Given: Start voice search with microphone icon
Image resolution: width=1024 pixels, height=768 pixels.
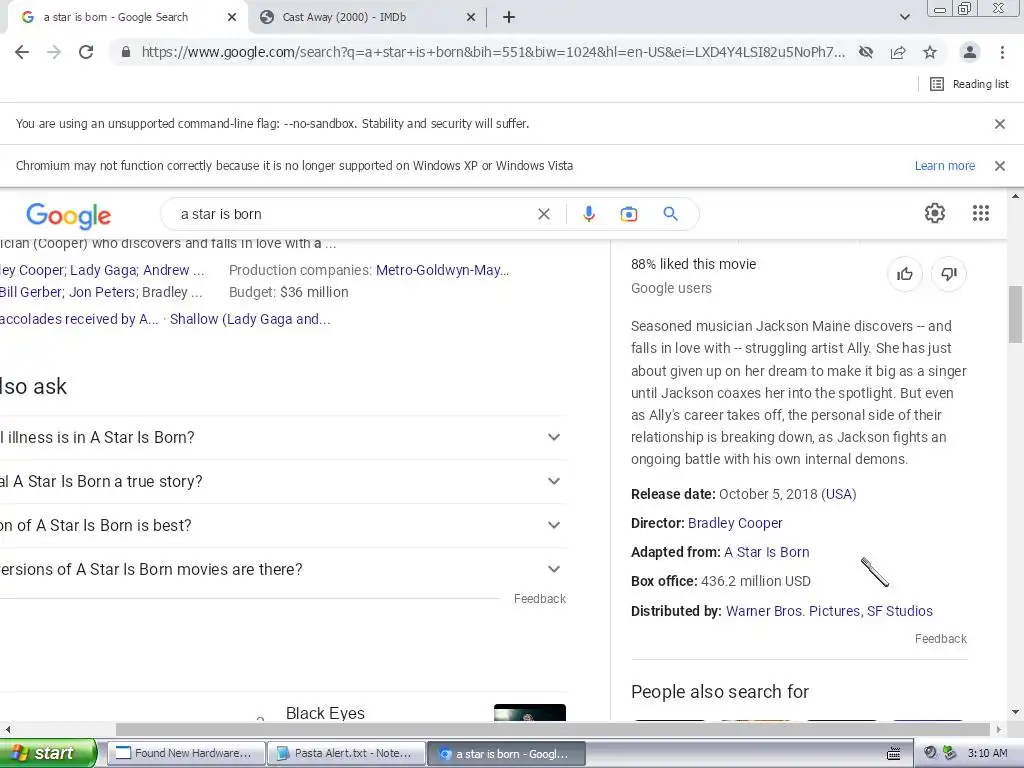Looking at the screenshot, I should [x=588, y=214].
